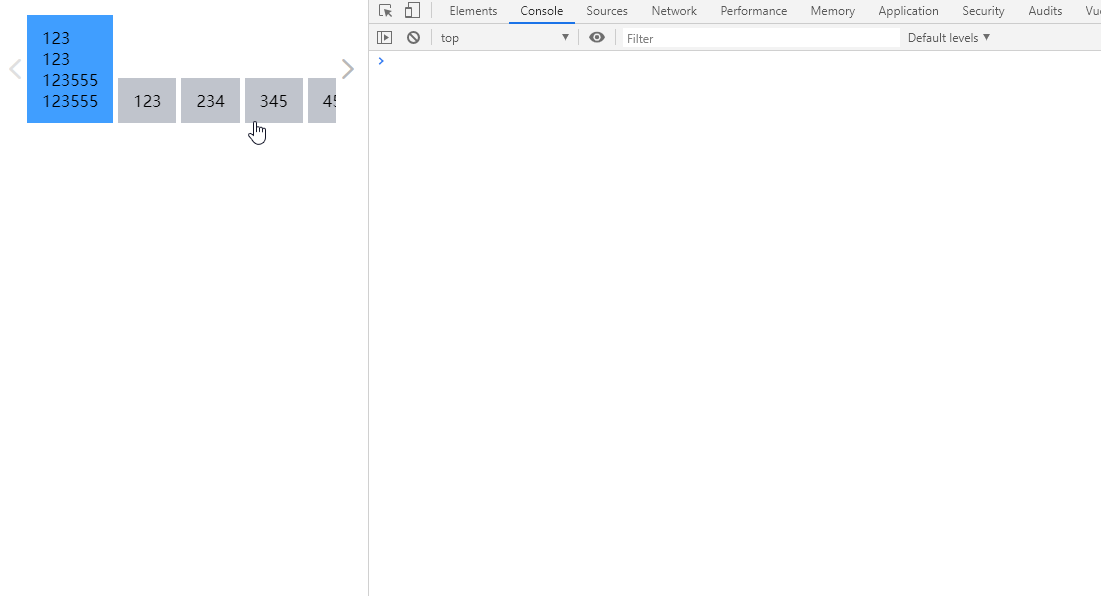Click the carousel next arrow
The width and height of the screenshot is (1101, 596).
(348, 69)
